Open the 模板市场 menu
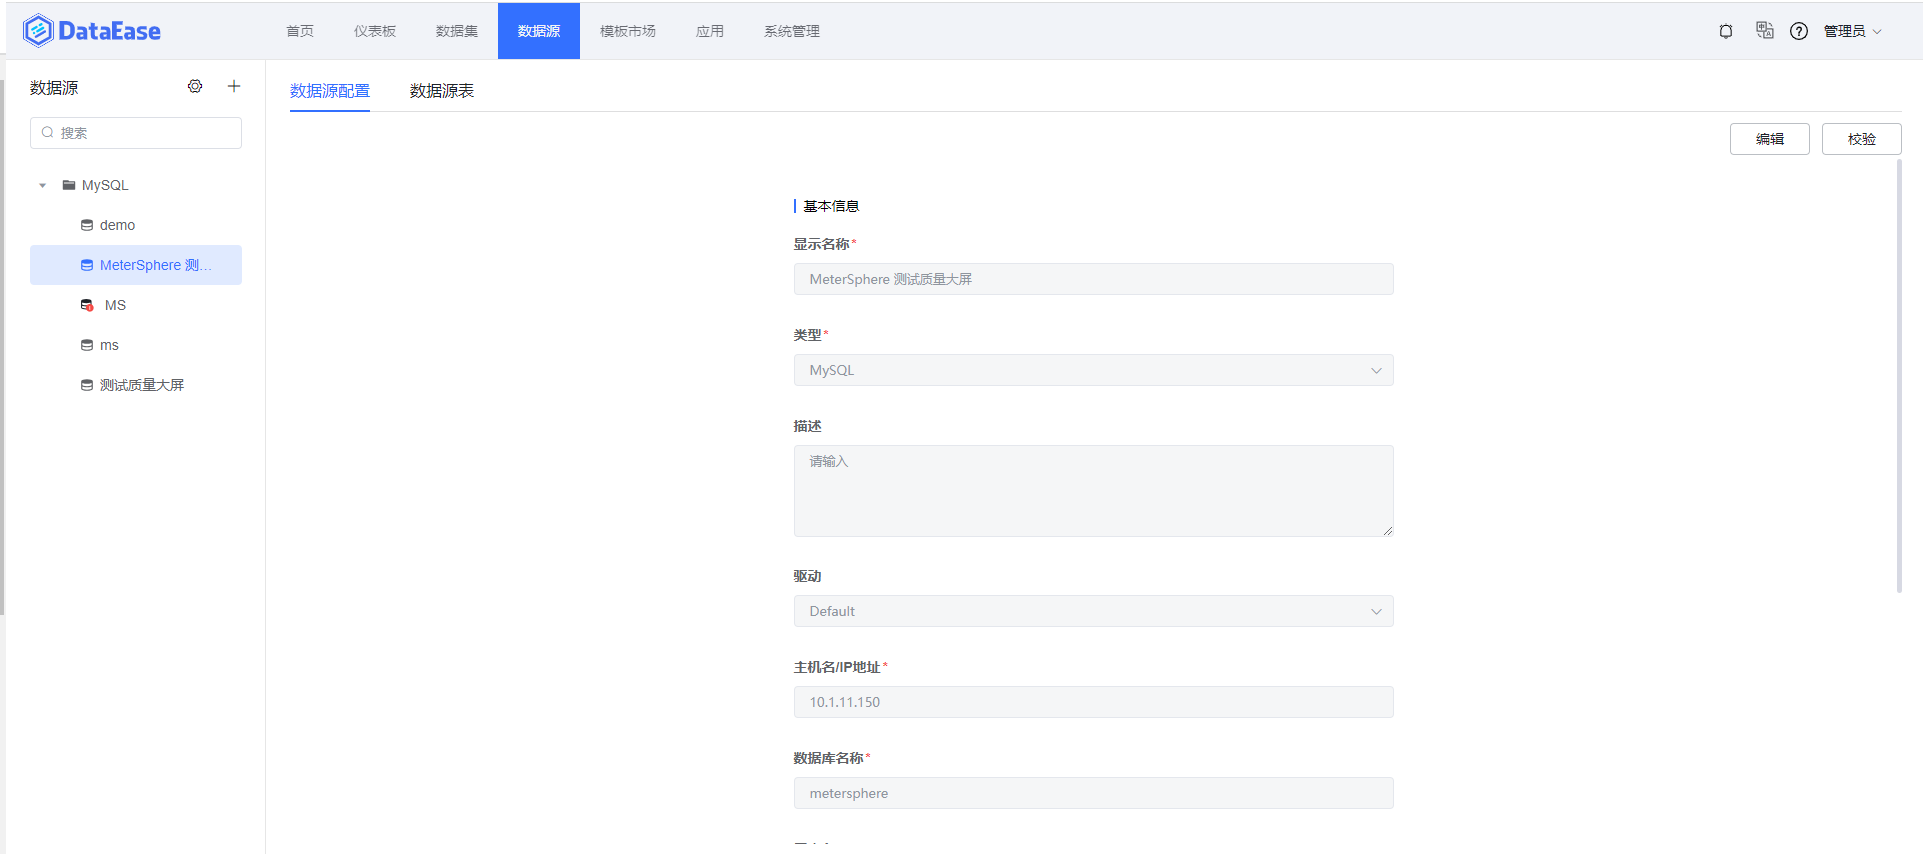Screen dimensions: 1923x854 (x=628, y=31)
